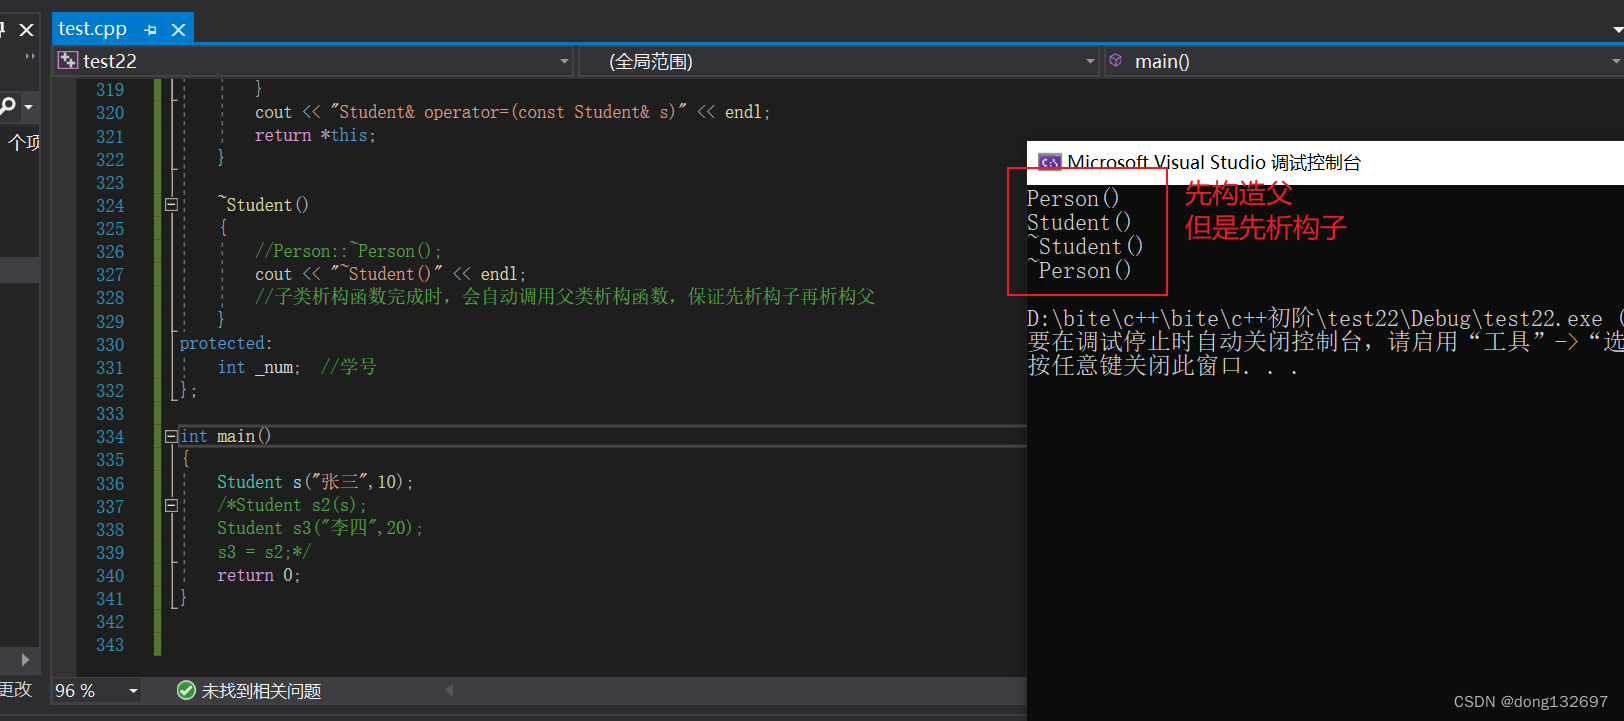Screen dimensions: 1624x721
Task: Collapse the block comment at line 337
Action: click(x=171, y=506)
